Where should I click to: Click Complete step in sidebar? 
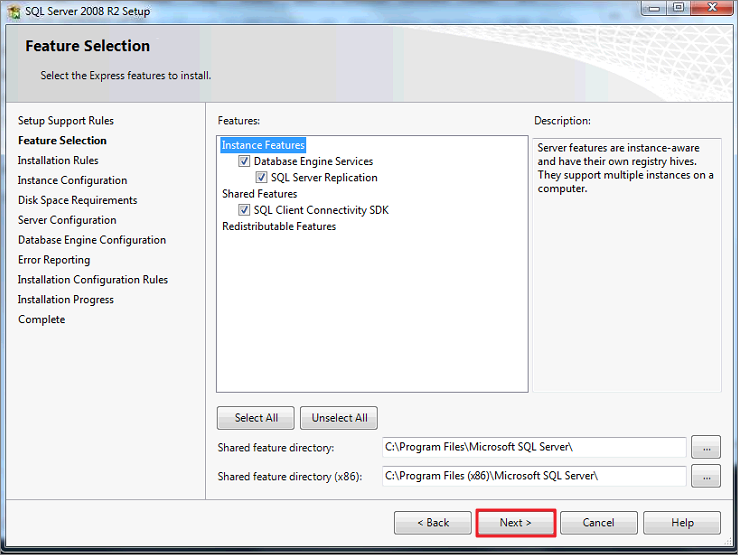click(41, 319)
